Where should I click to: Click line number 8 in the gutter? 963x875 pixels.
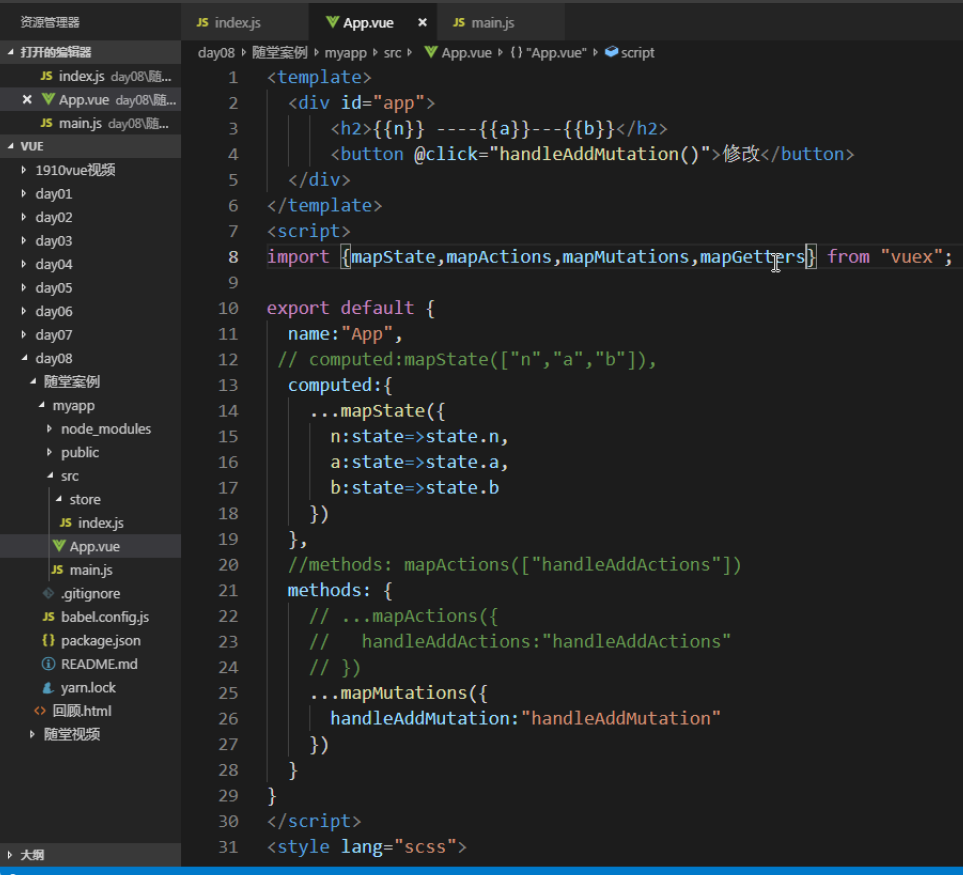233,257
